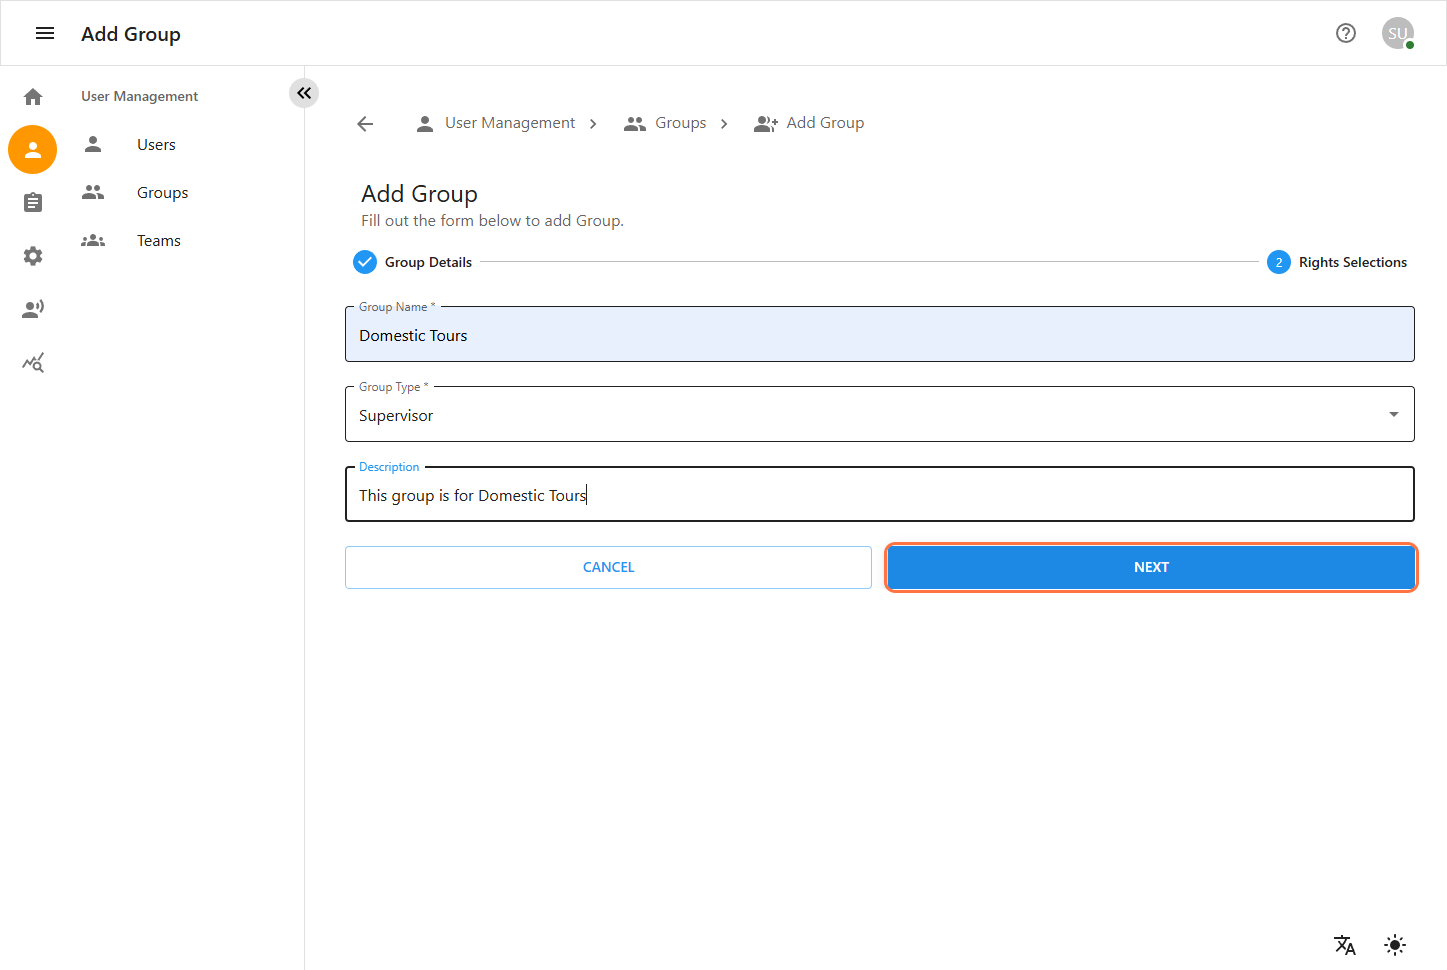The image size is (1447, 970).
Task: Go to the Home sidebar icon
Action: [33, 97]
